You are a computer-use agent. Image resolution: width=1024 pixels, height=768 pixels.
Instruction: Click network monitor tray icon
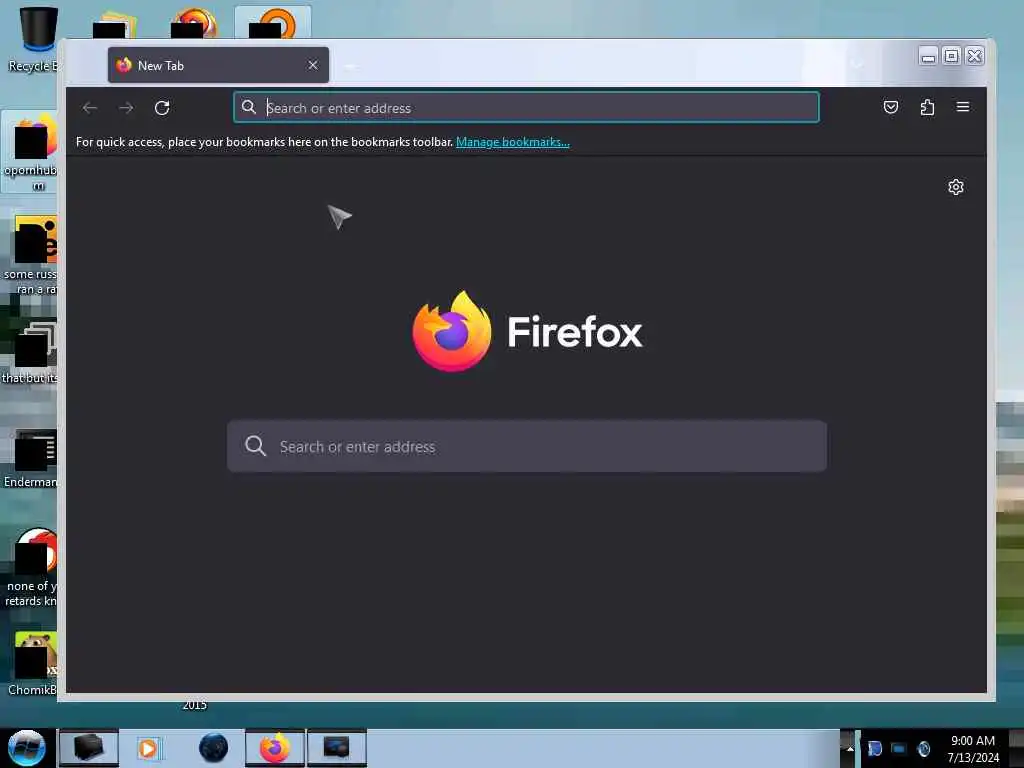tap(899, 748)
